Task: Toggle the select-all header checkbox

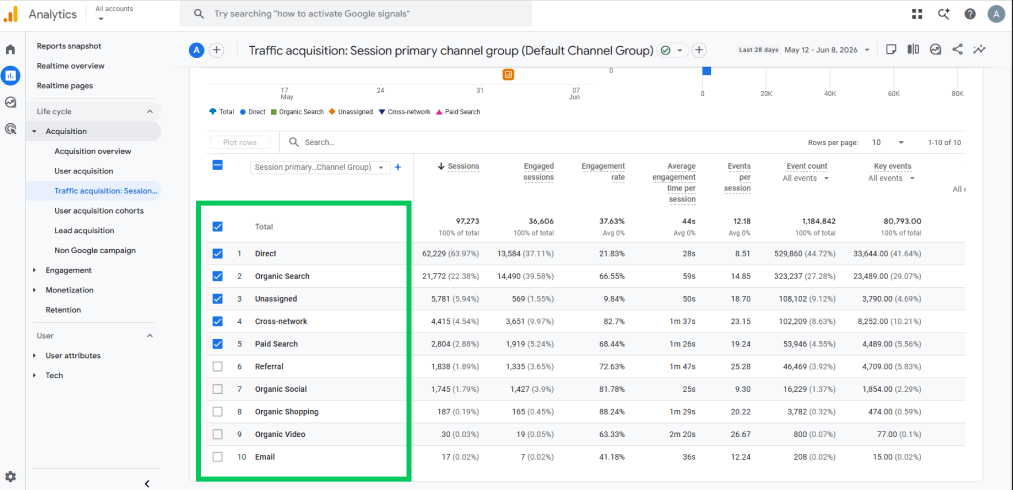Action: click(x=218, y=165)
